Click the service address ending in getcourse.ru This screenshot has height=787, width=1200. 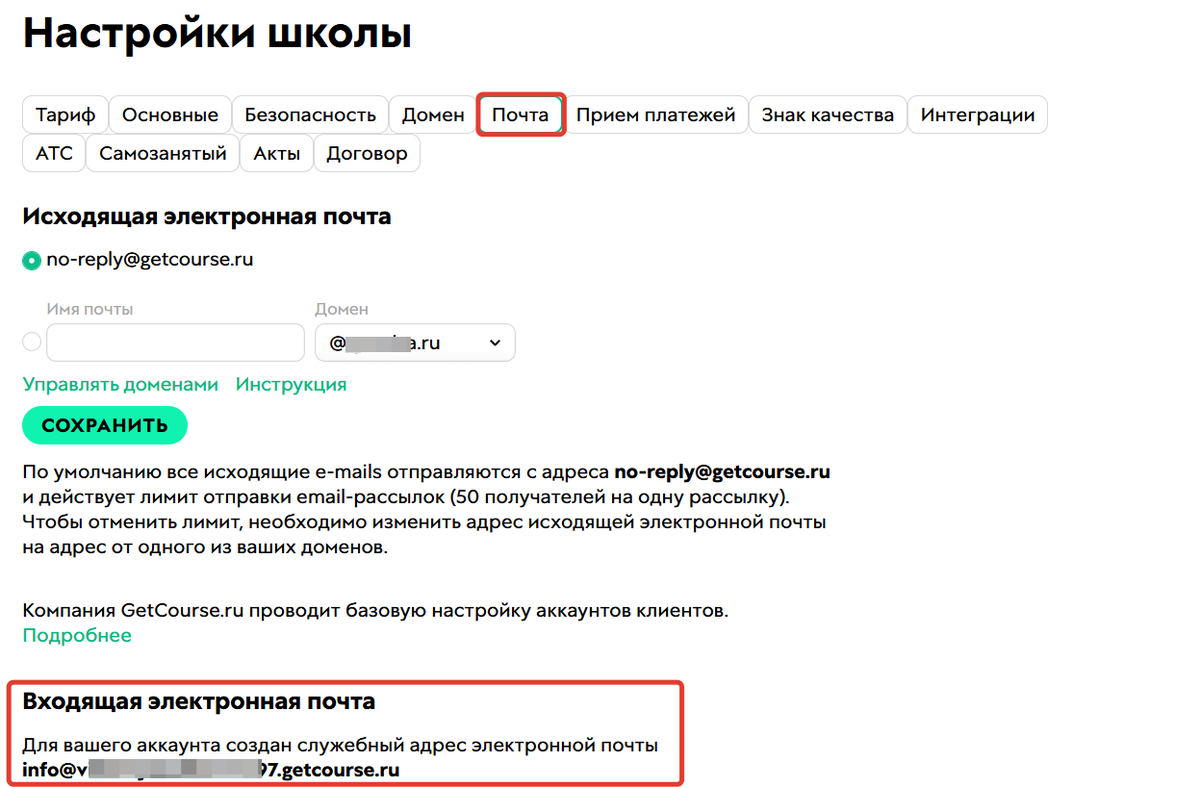pos(211,770)
